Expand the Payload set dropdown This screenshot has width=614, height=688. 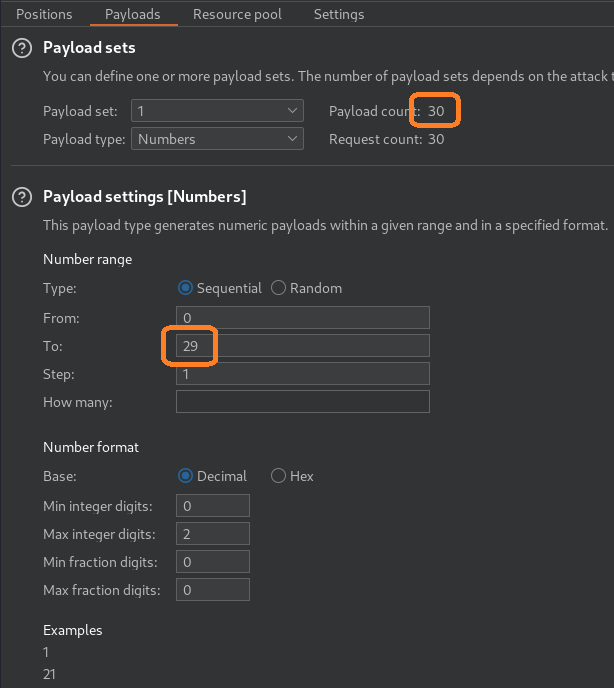(217, 111)
